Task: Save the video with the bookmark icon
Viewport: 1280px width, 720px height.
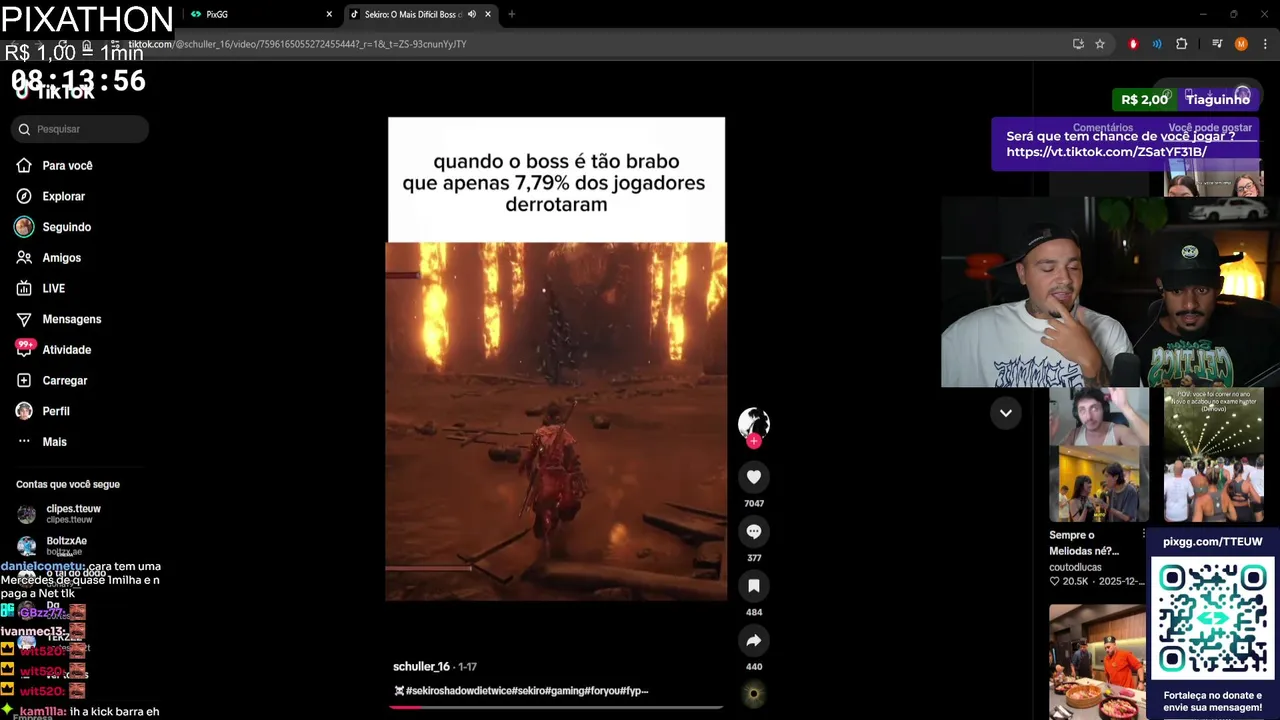Action: point(754,585)
